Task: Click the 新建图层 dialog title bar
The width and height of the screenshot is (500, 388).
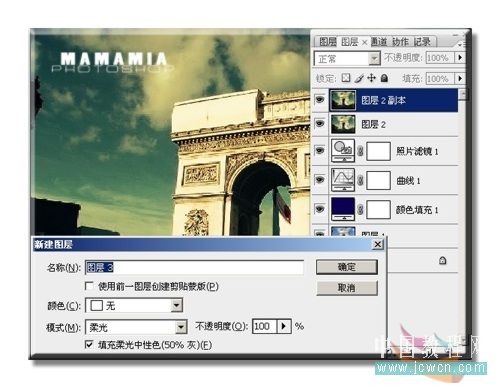Action: point(208,244)
